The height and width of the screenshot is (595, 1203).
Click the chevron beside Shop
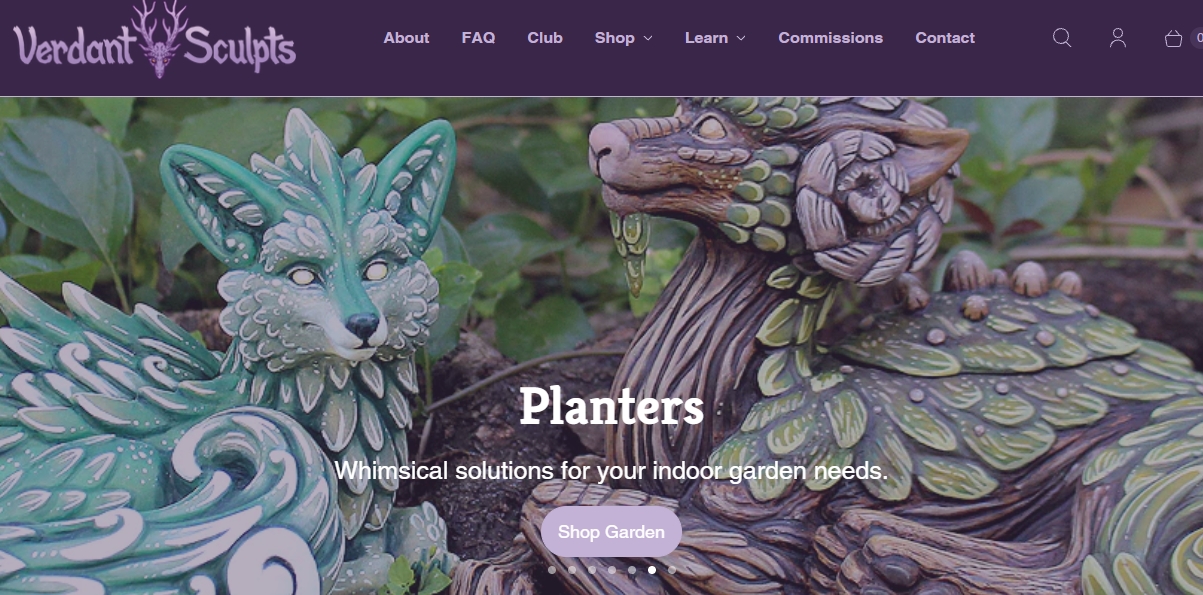coord(648,38)
